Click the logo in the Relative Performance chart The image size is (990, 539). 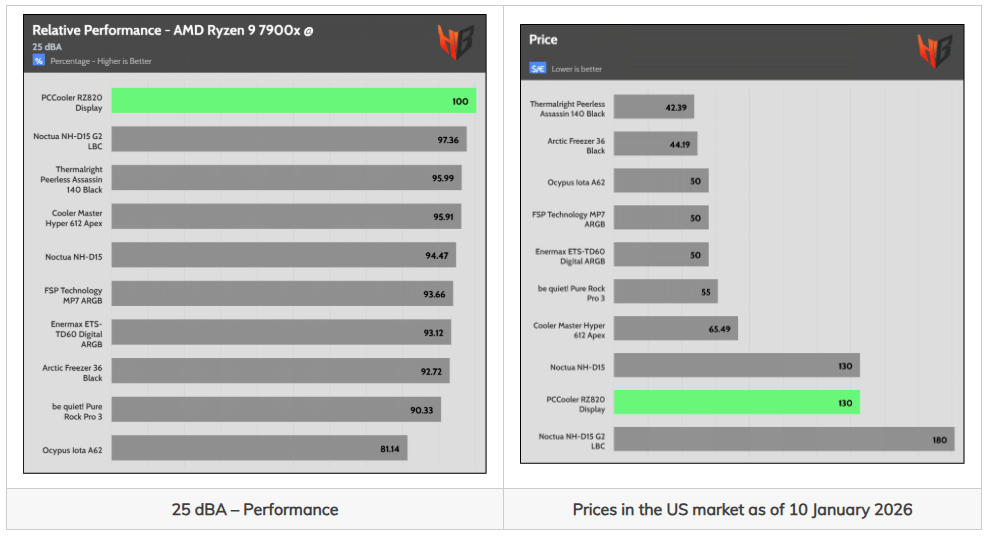click(x=455, y=42)
